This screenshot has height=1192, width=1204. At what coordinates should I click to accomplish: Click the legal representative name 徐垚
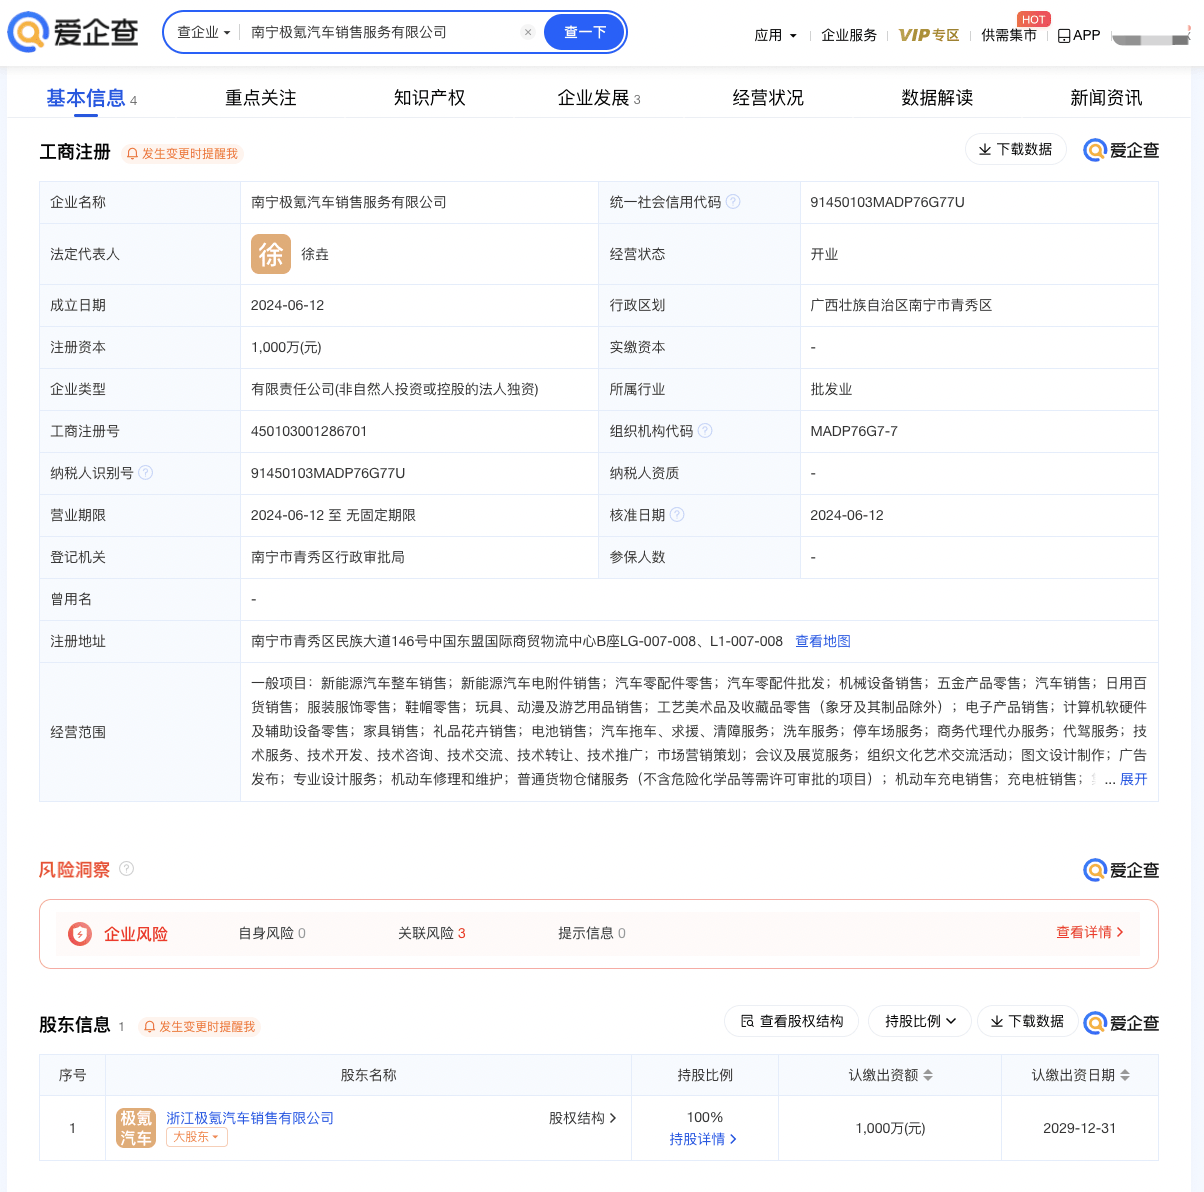coord(315,254)
